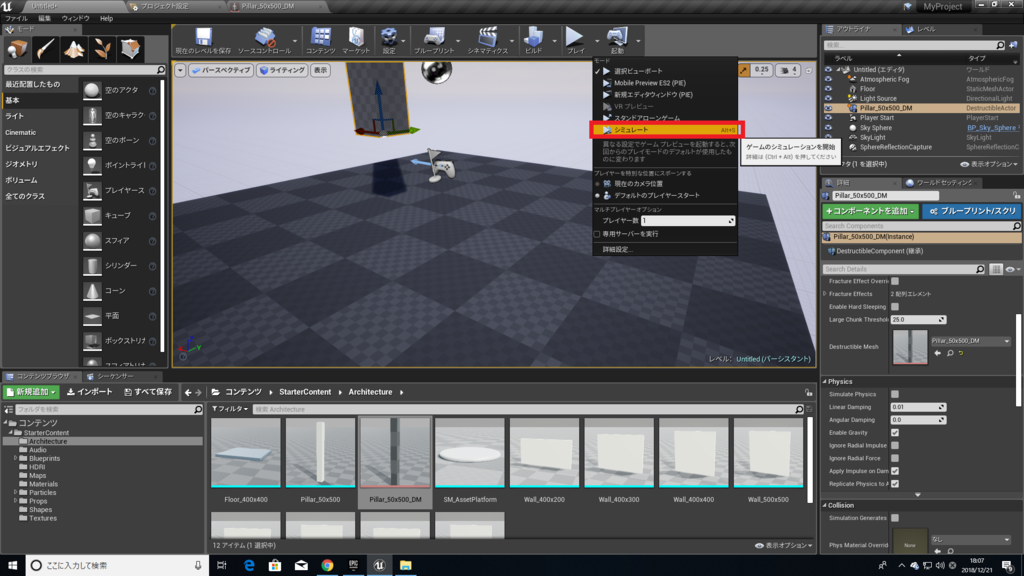
Task: Select current camera location spawn radio
Action: [x=598, y=184]
